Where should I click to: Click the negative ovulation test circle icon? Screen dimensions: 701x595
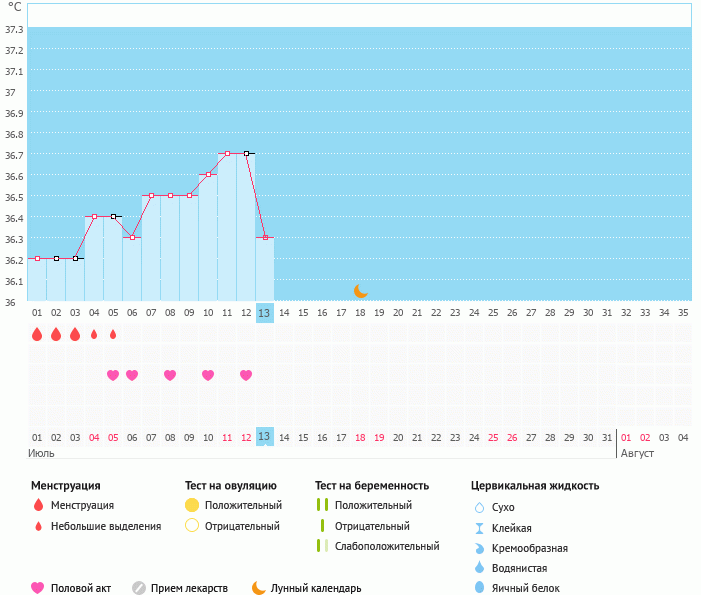tap(192, 525)
